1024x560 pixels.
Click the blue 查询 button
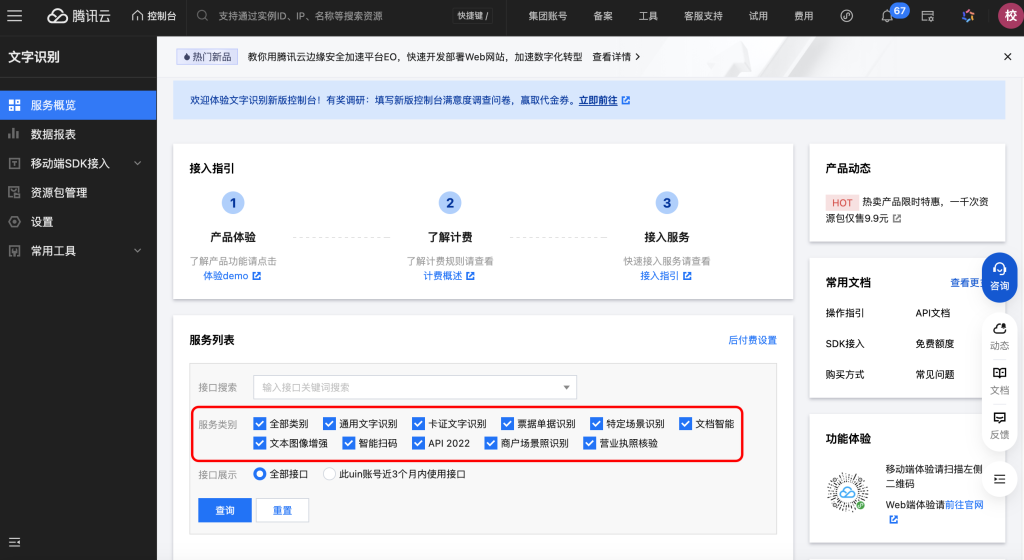coord(225,510)
